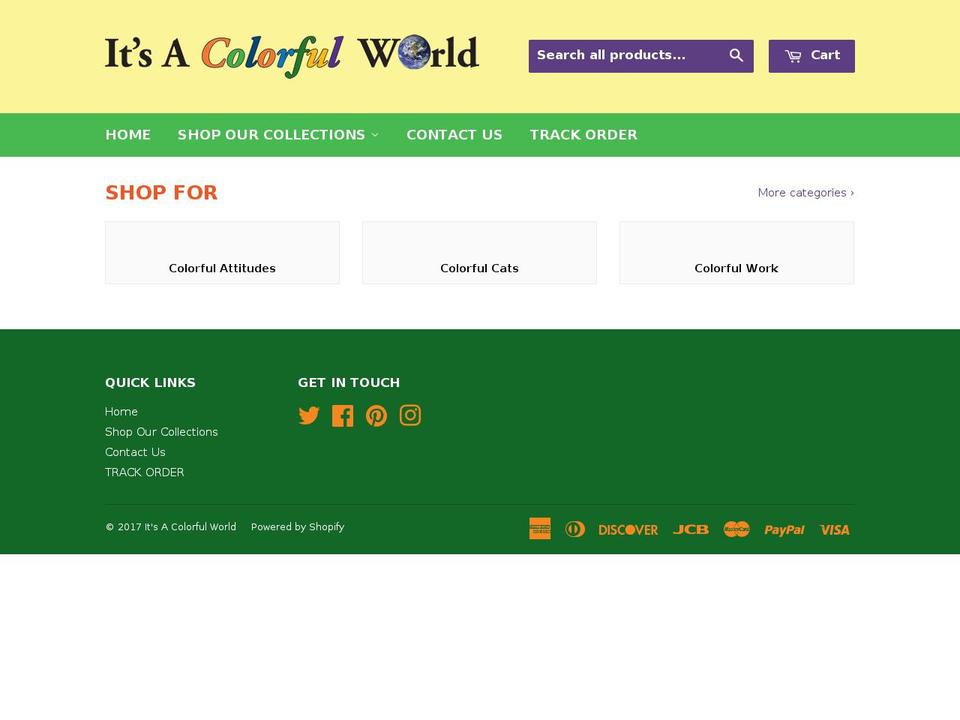This screenshot has width=960, height=720.
Task: Follow the Powered by Shopify link
Action: tap(298, 527)
